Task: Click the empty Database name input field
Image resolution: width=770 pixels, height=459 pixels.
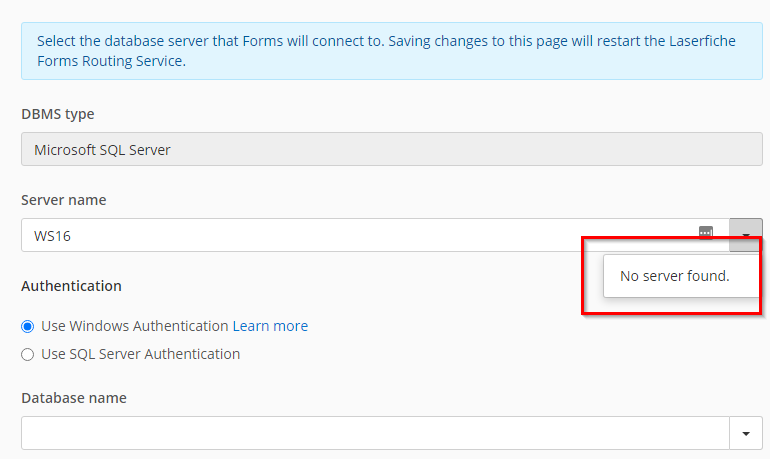Action: point(375,433)
